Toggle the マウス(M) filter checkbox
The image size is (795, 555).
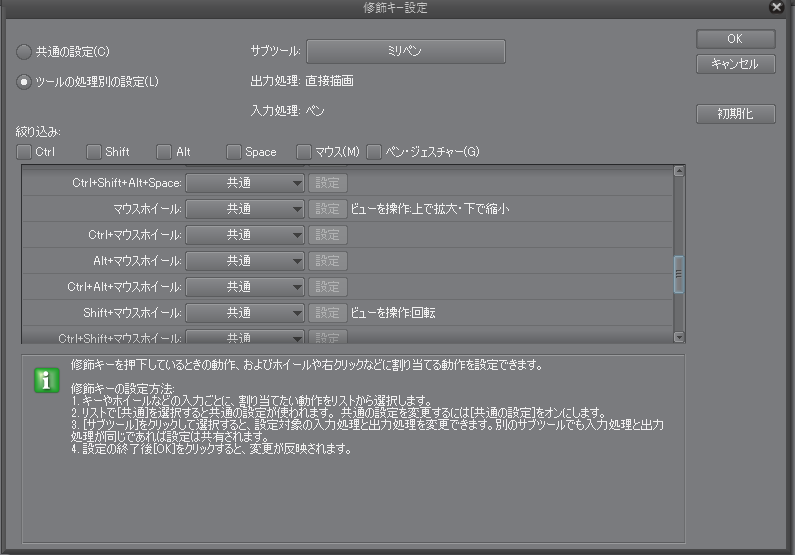(x=304, y=152)
